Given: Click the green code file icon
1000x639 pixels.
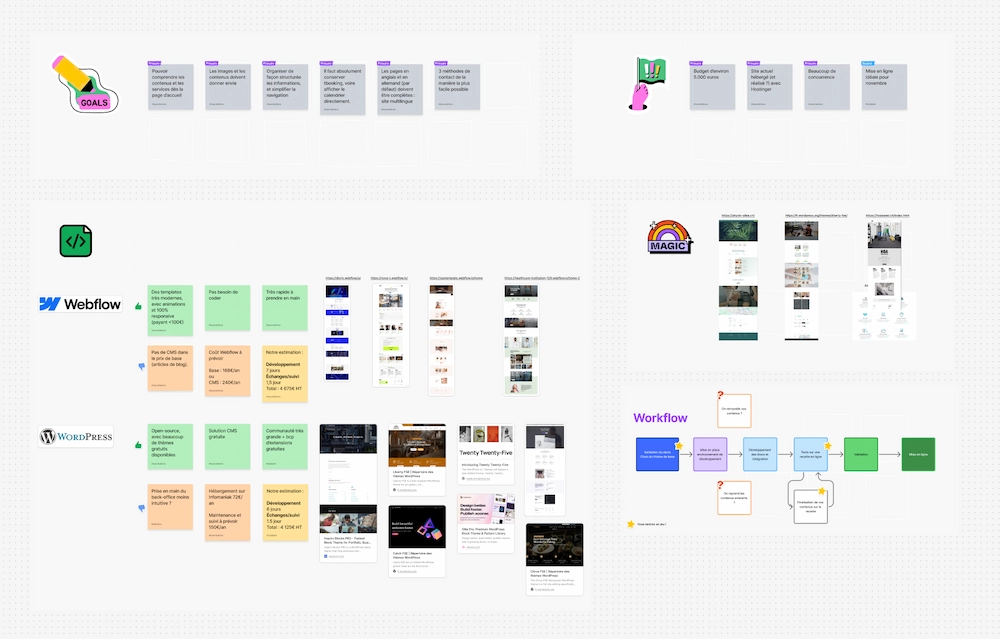Looking at the screenshot, I should pyautogui.click(x=76, y=240).
